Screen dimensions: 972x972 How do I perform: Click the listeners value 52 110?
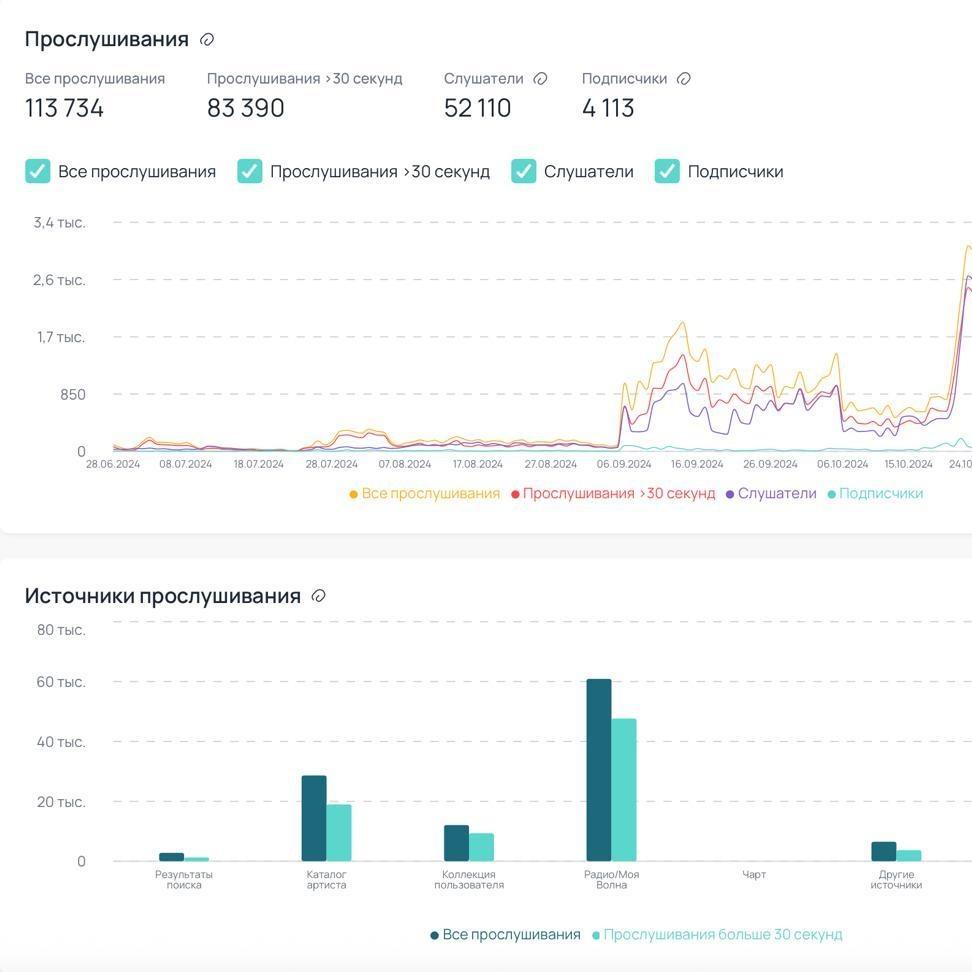pos(477,108)
